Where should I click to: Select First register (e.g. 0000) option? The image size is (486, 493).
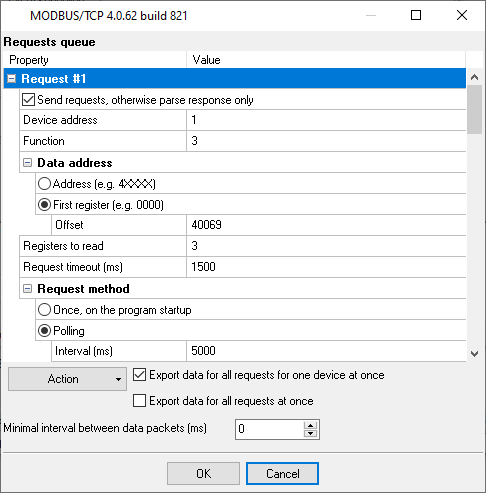click(x=44, y=205)
